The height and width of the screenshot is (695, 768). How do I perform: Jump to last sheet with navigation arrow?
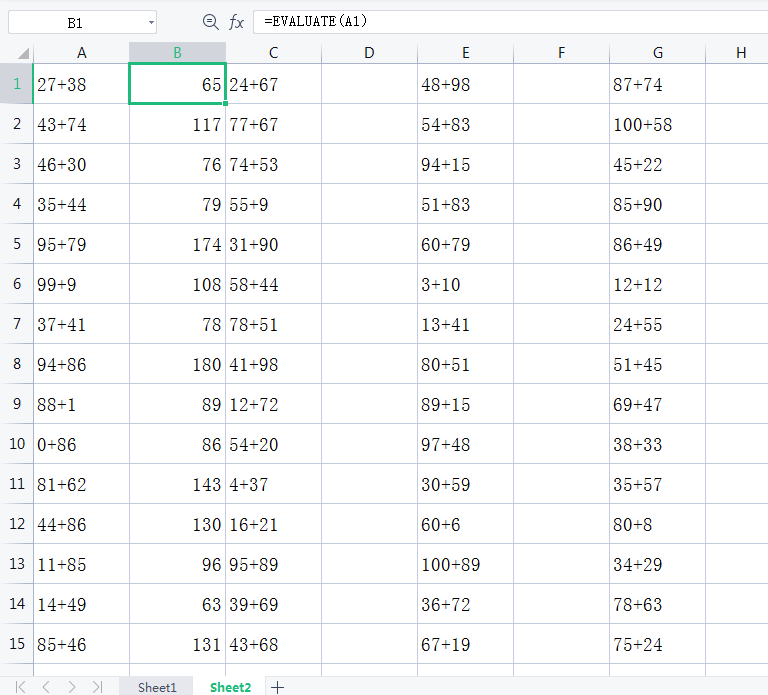pos(97,687)
